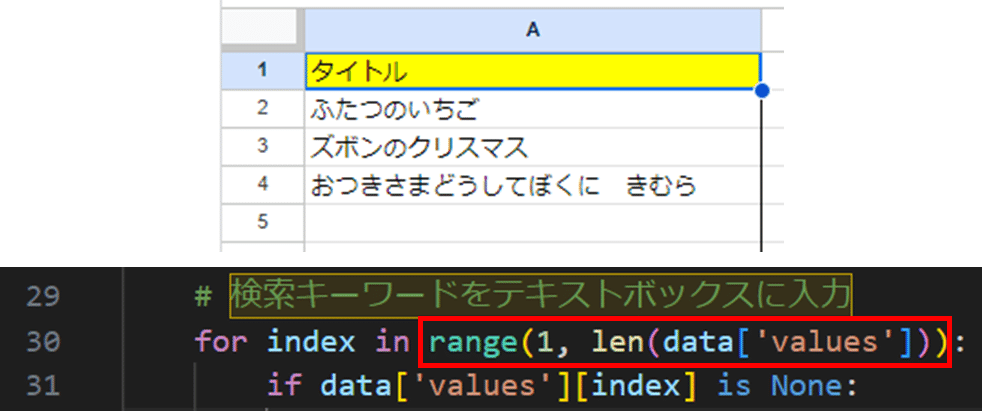Click yellow cell containing タイトル
This screenshot has height=411, width=982.
(533, 71)
